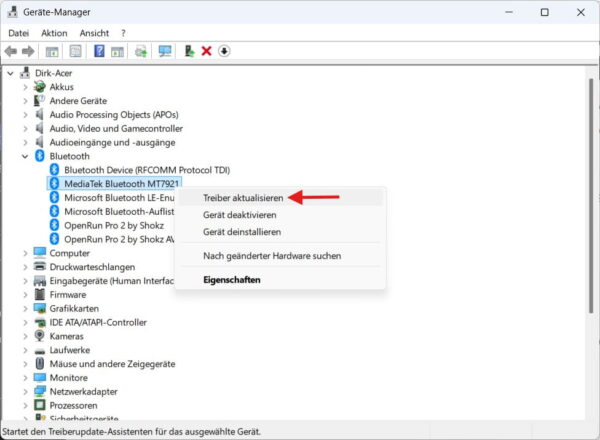Open the Properties sheet toolbar icon
600x440 pixels.
pos(75,51)
